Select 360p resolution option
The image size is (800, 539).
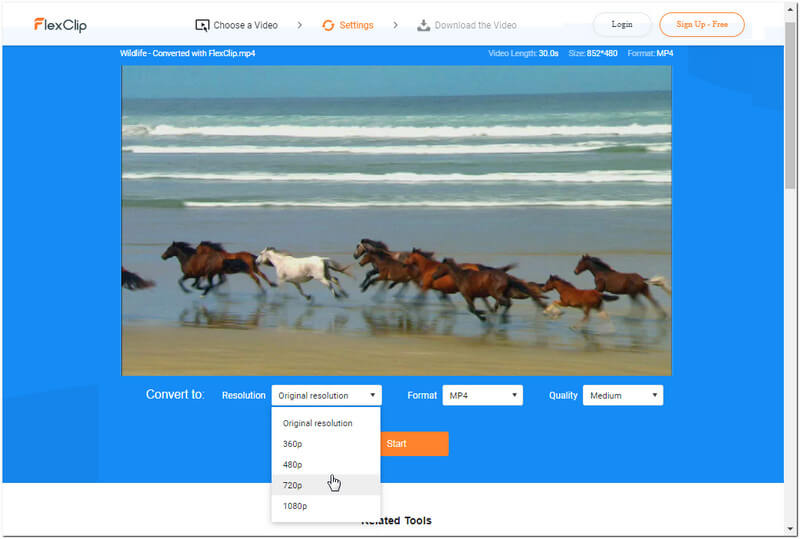[x=326, y=444]
